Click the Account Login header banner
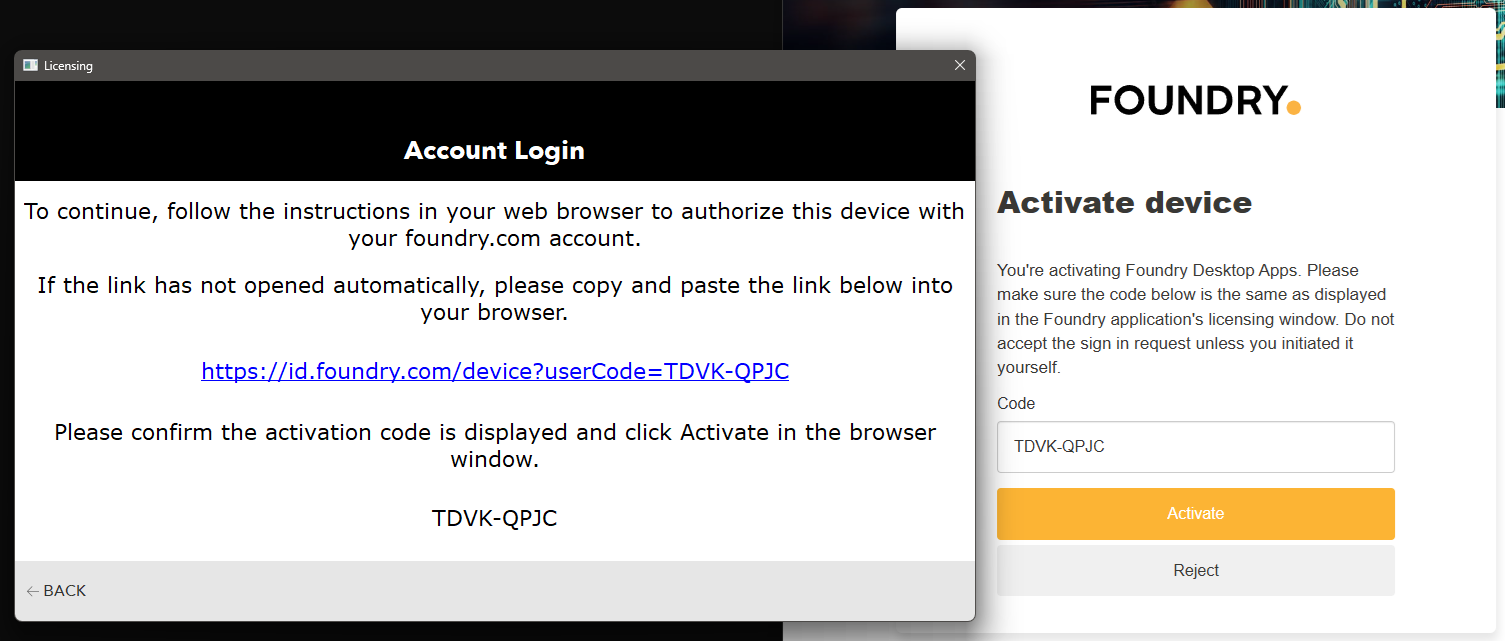 point(495,131)
